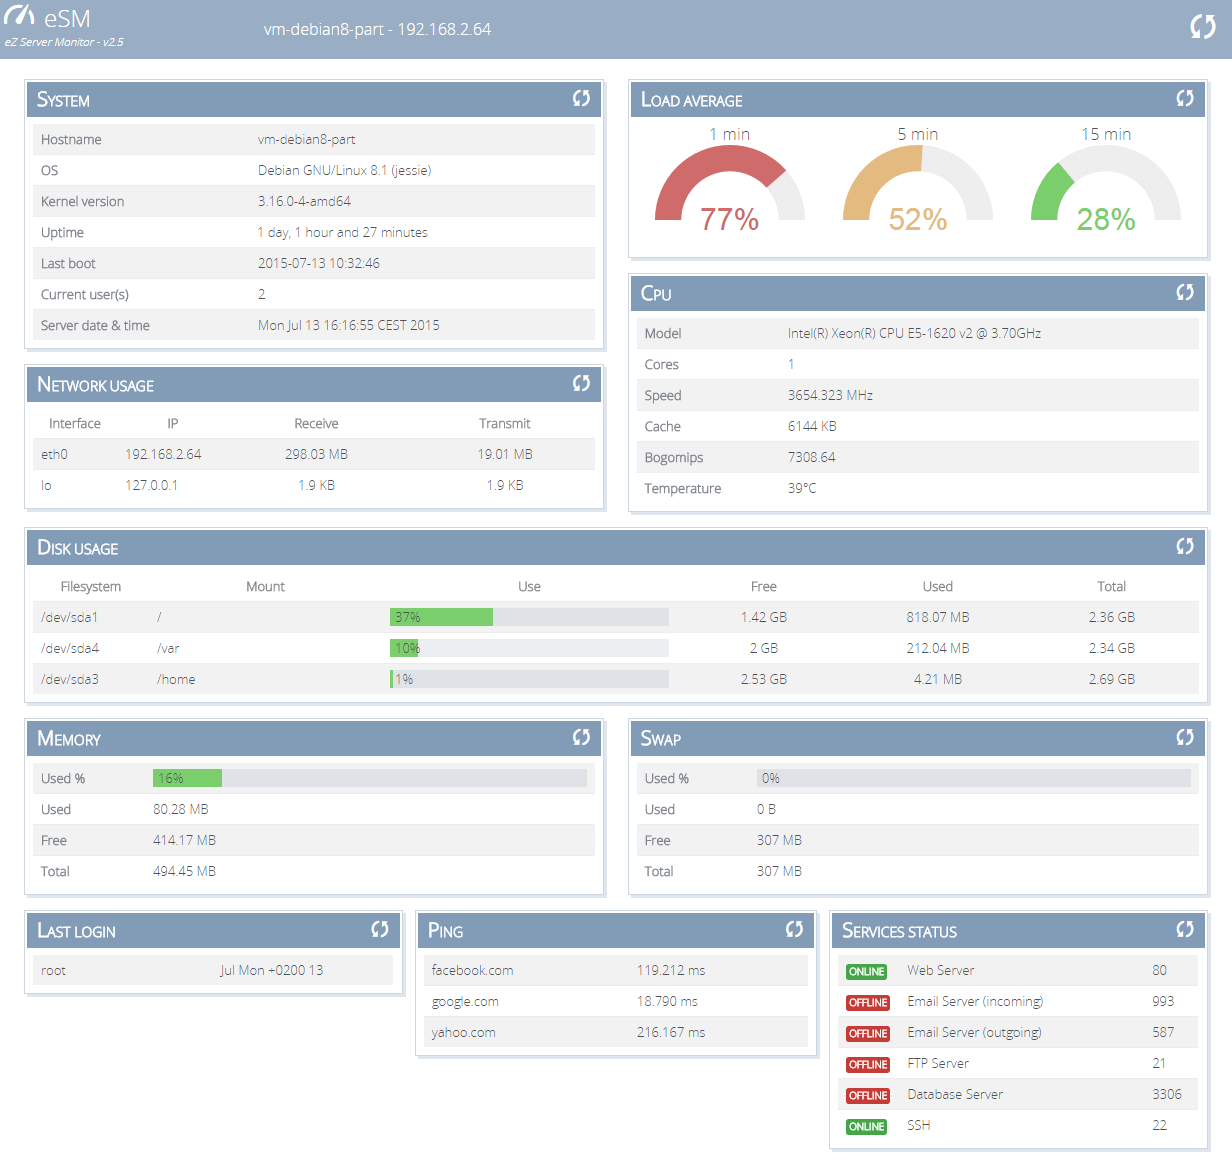
Task: Reload the System panel
Action: tap(581, 98)
